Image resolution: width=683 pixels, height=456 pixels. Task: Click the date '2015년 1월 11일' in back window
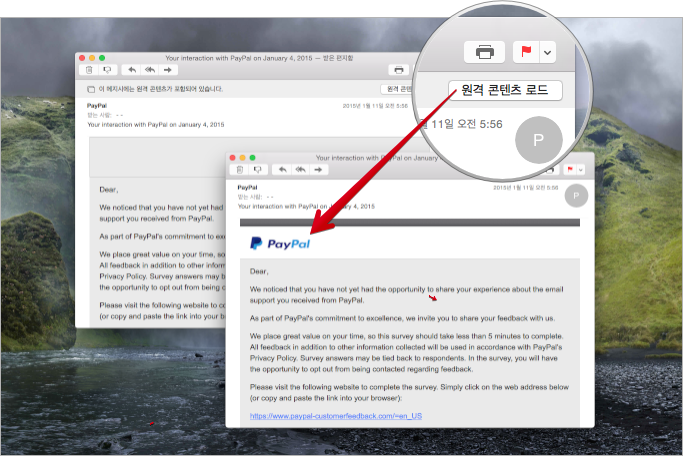click(x=375, y=106)
